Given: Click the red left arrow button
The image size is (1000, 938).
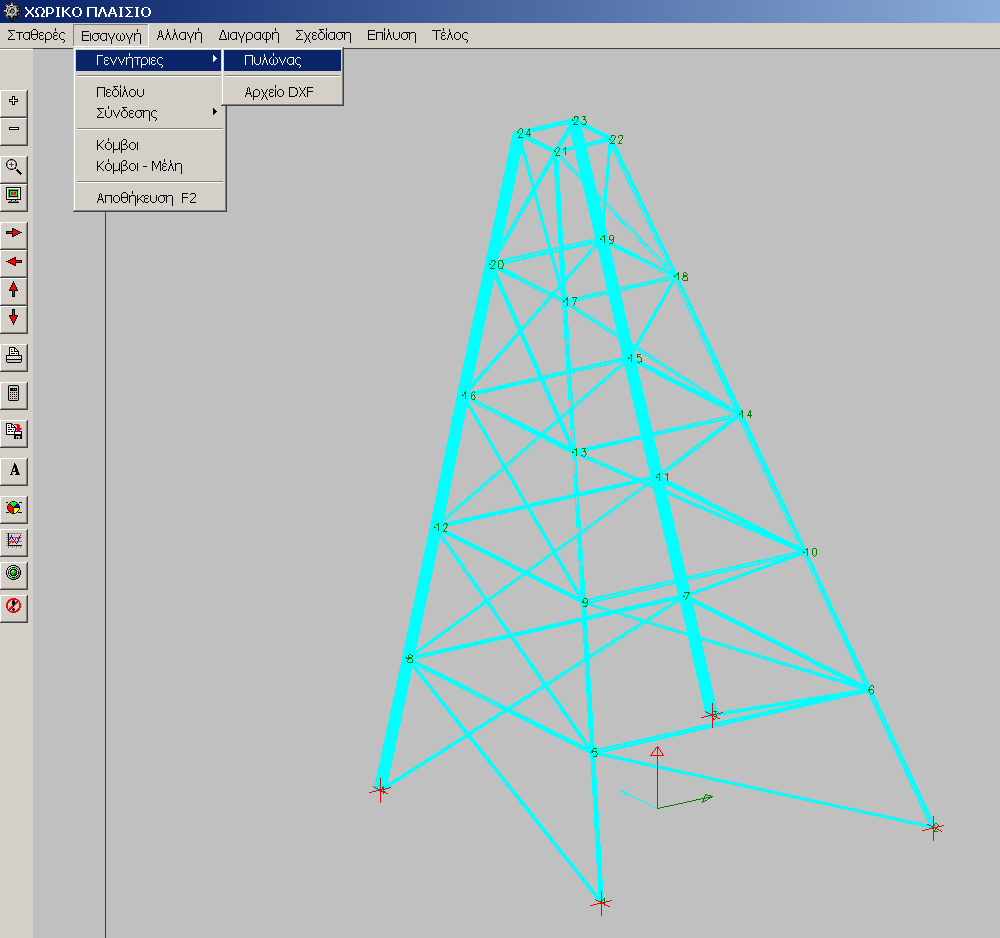Looking at the screenshot, I should [13, 261].
